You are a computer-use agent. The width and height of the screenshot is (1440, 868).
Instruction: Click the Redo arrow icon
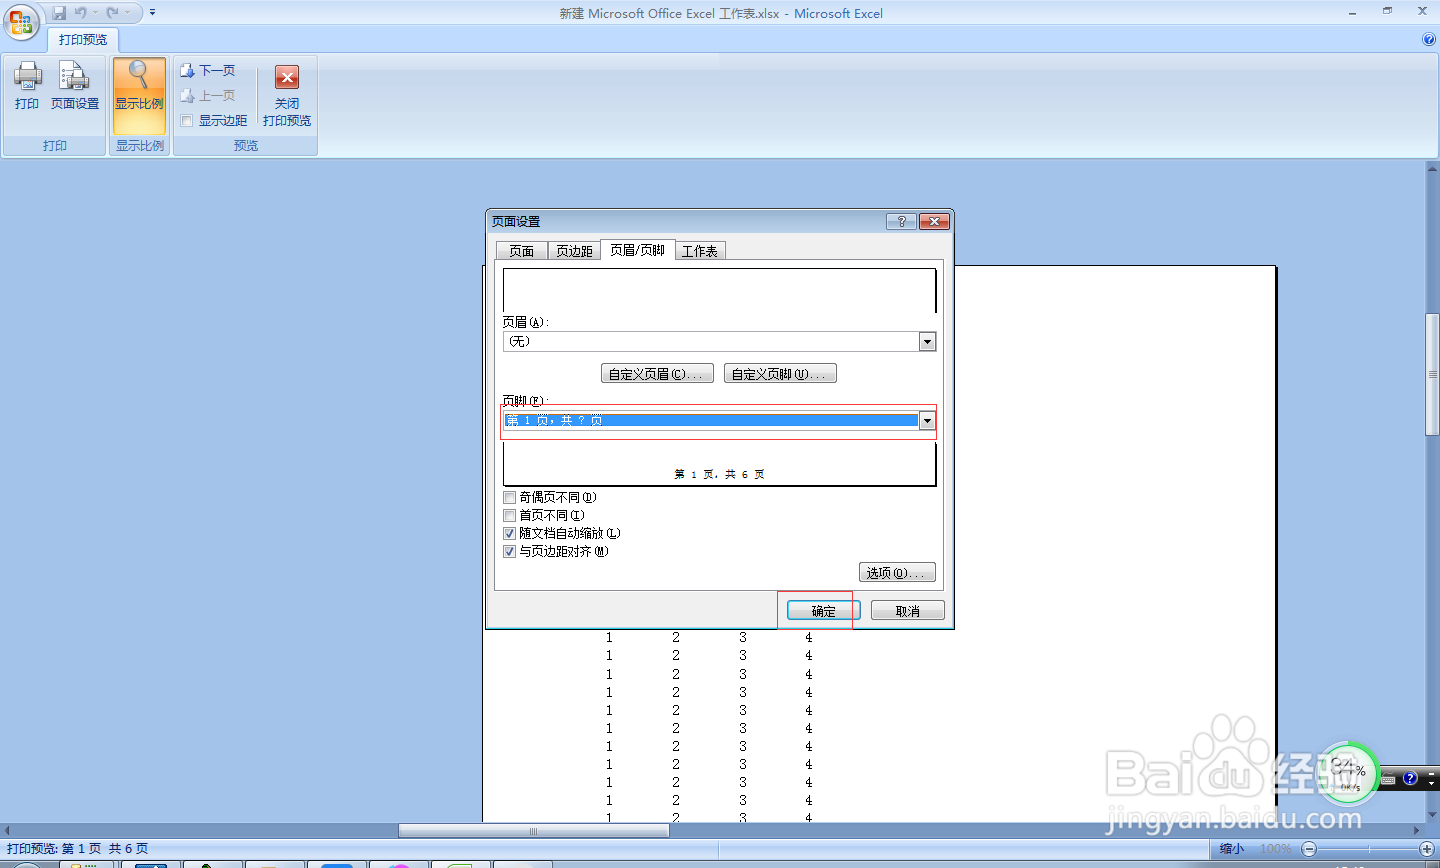(113, 13)
